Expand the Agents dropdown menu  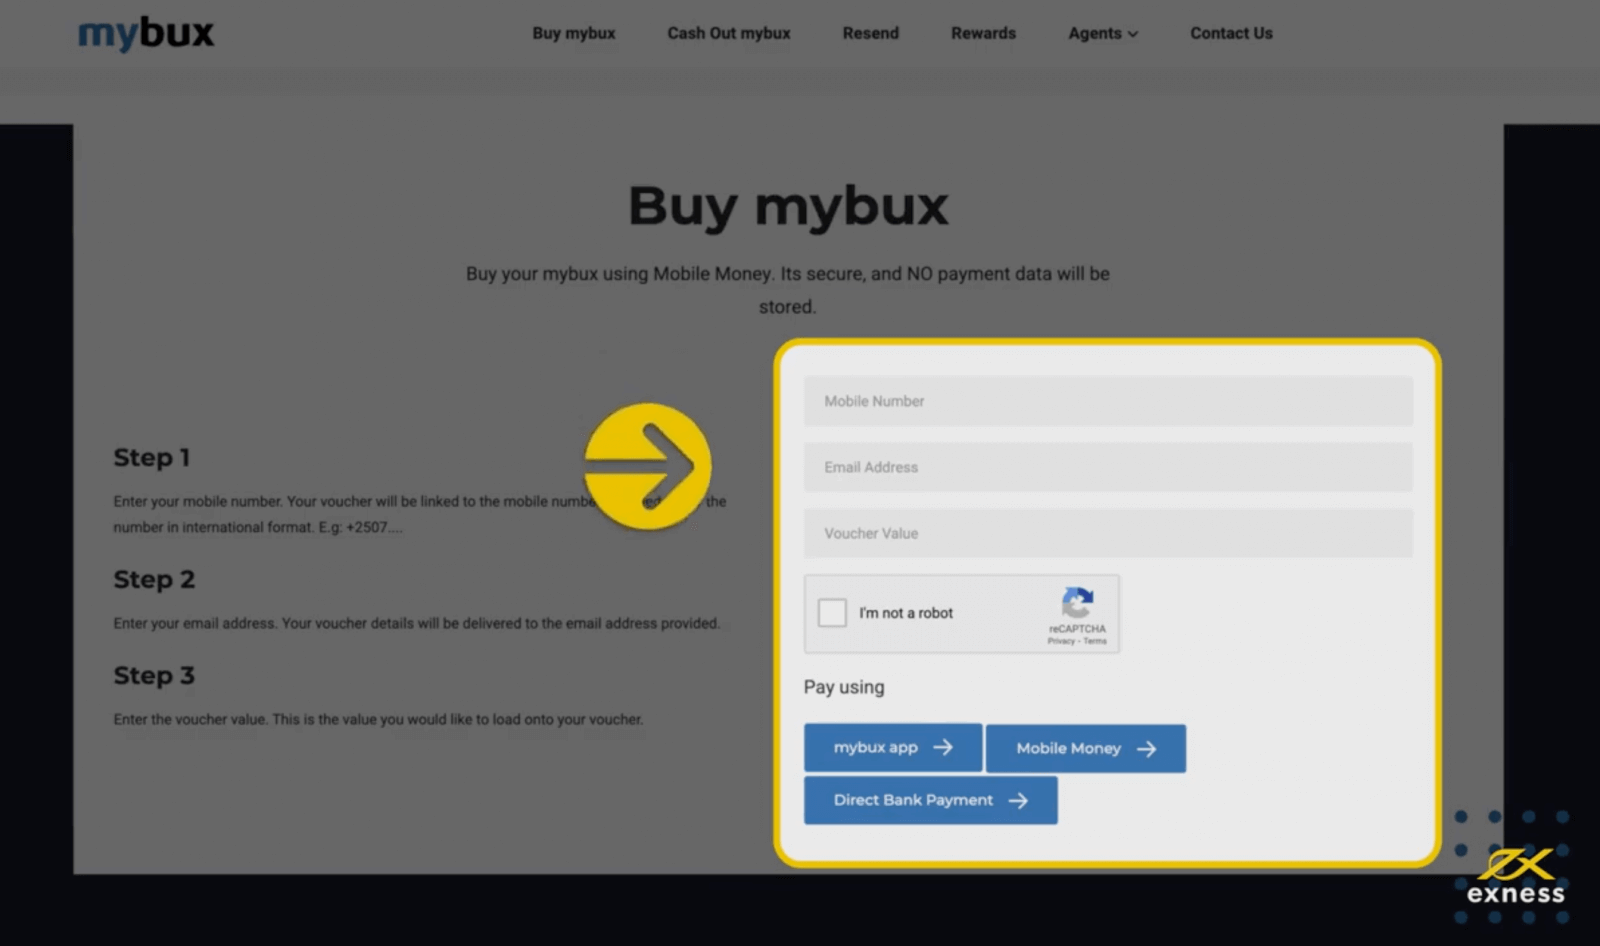(1103, 33)
